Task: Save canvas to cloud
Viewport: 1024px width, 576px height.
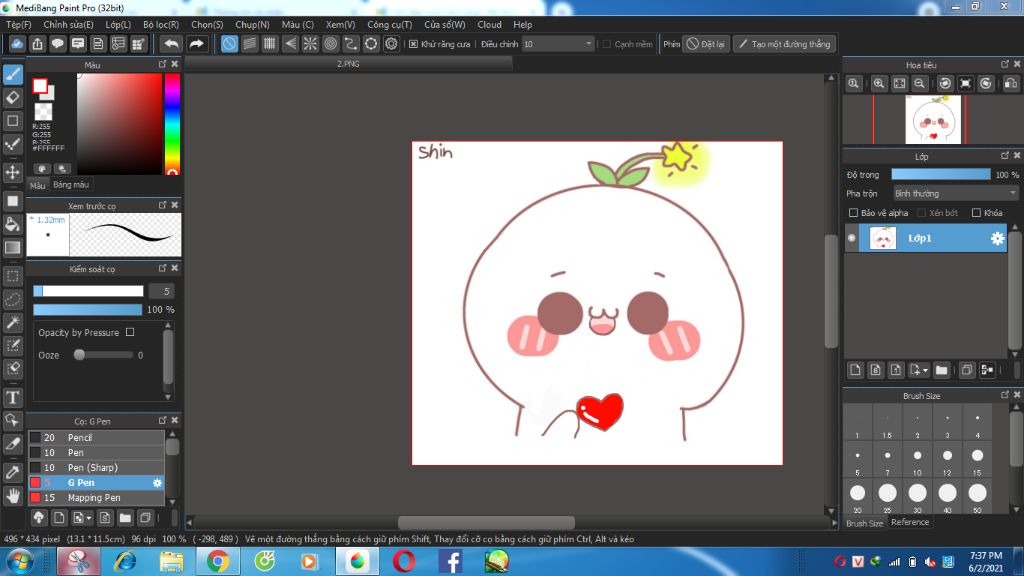Action: (17, 44)
